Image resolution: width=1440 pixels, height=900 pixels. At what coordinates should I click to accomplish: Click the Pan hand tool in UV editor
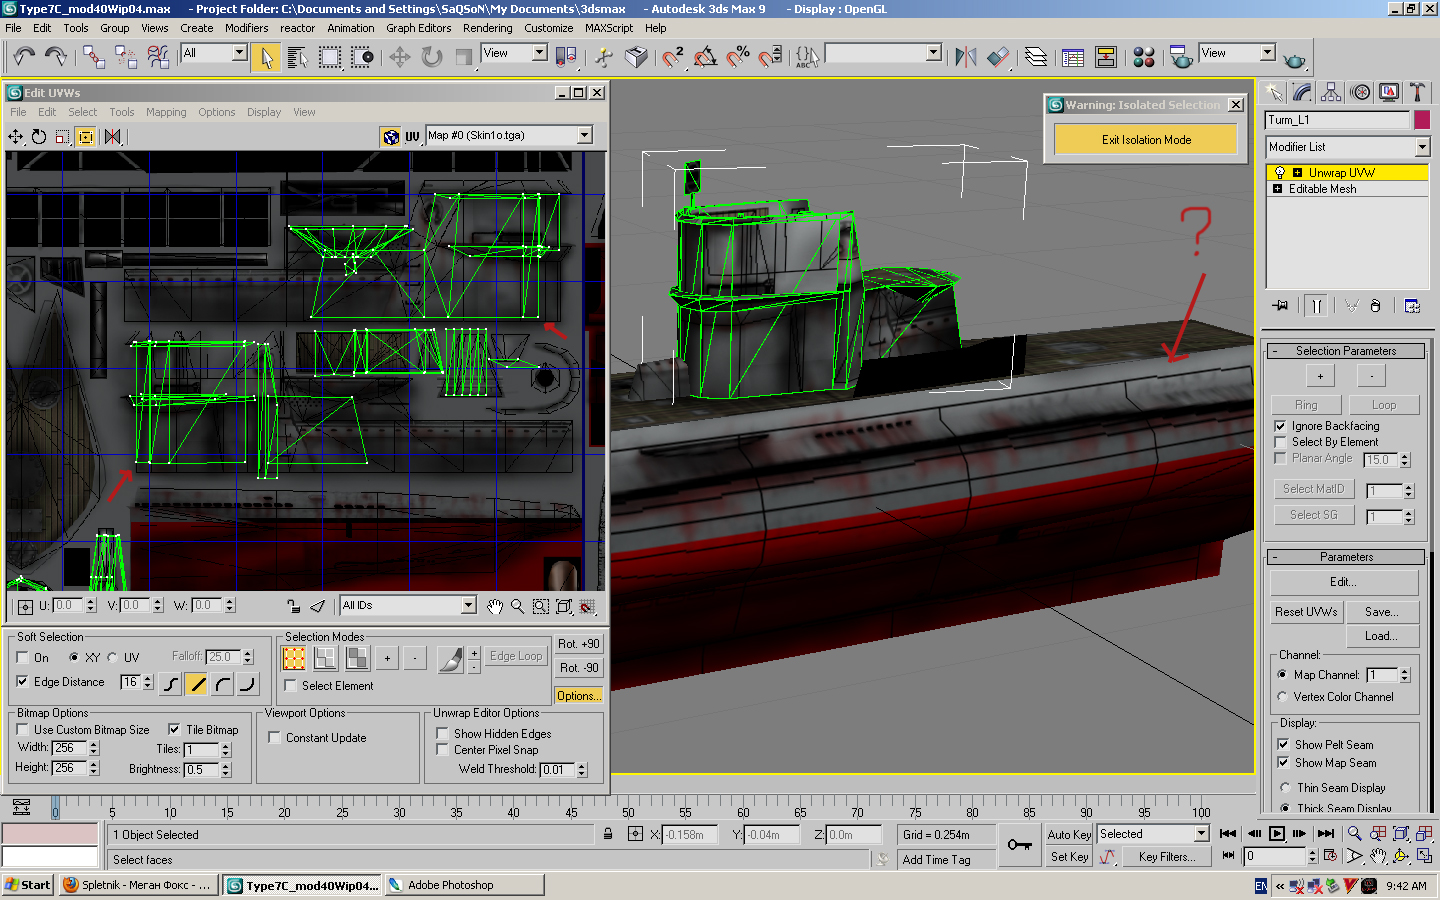pyautogui.click(x=495, y=606)
